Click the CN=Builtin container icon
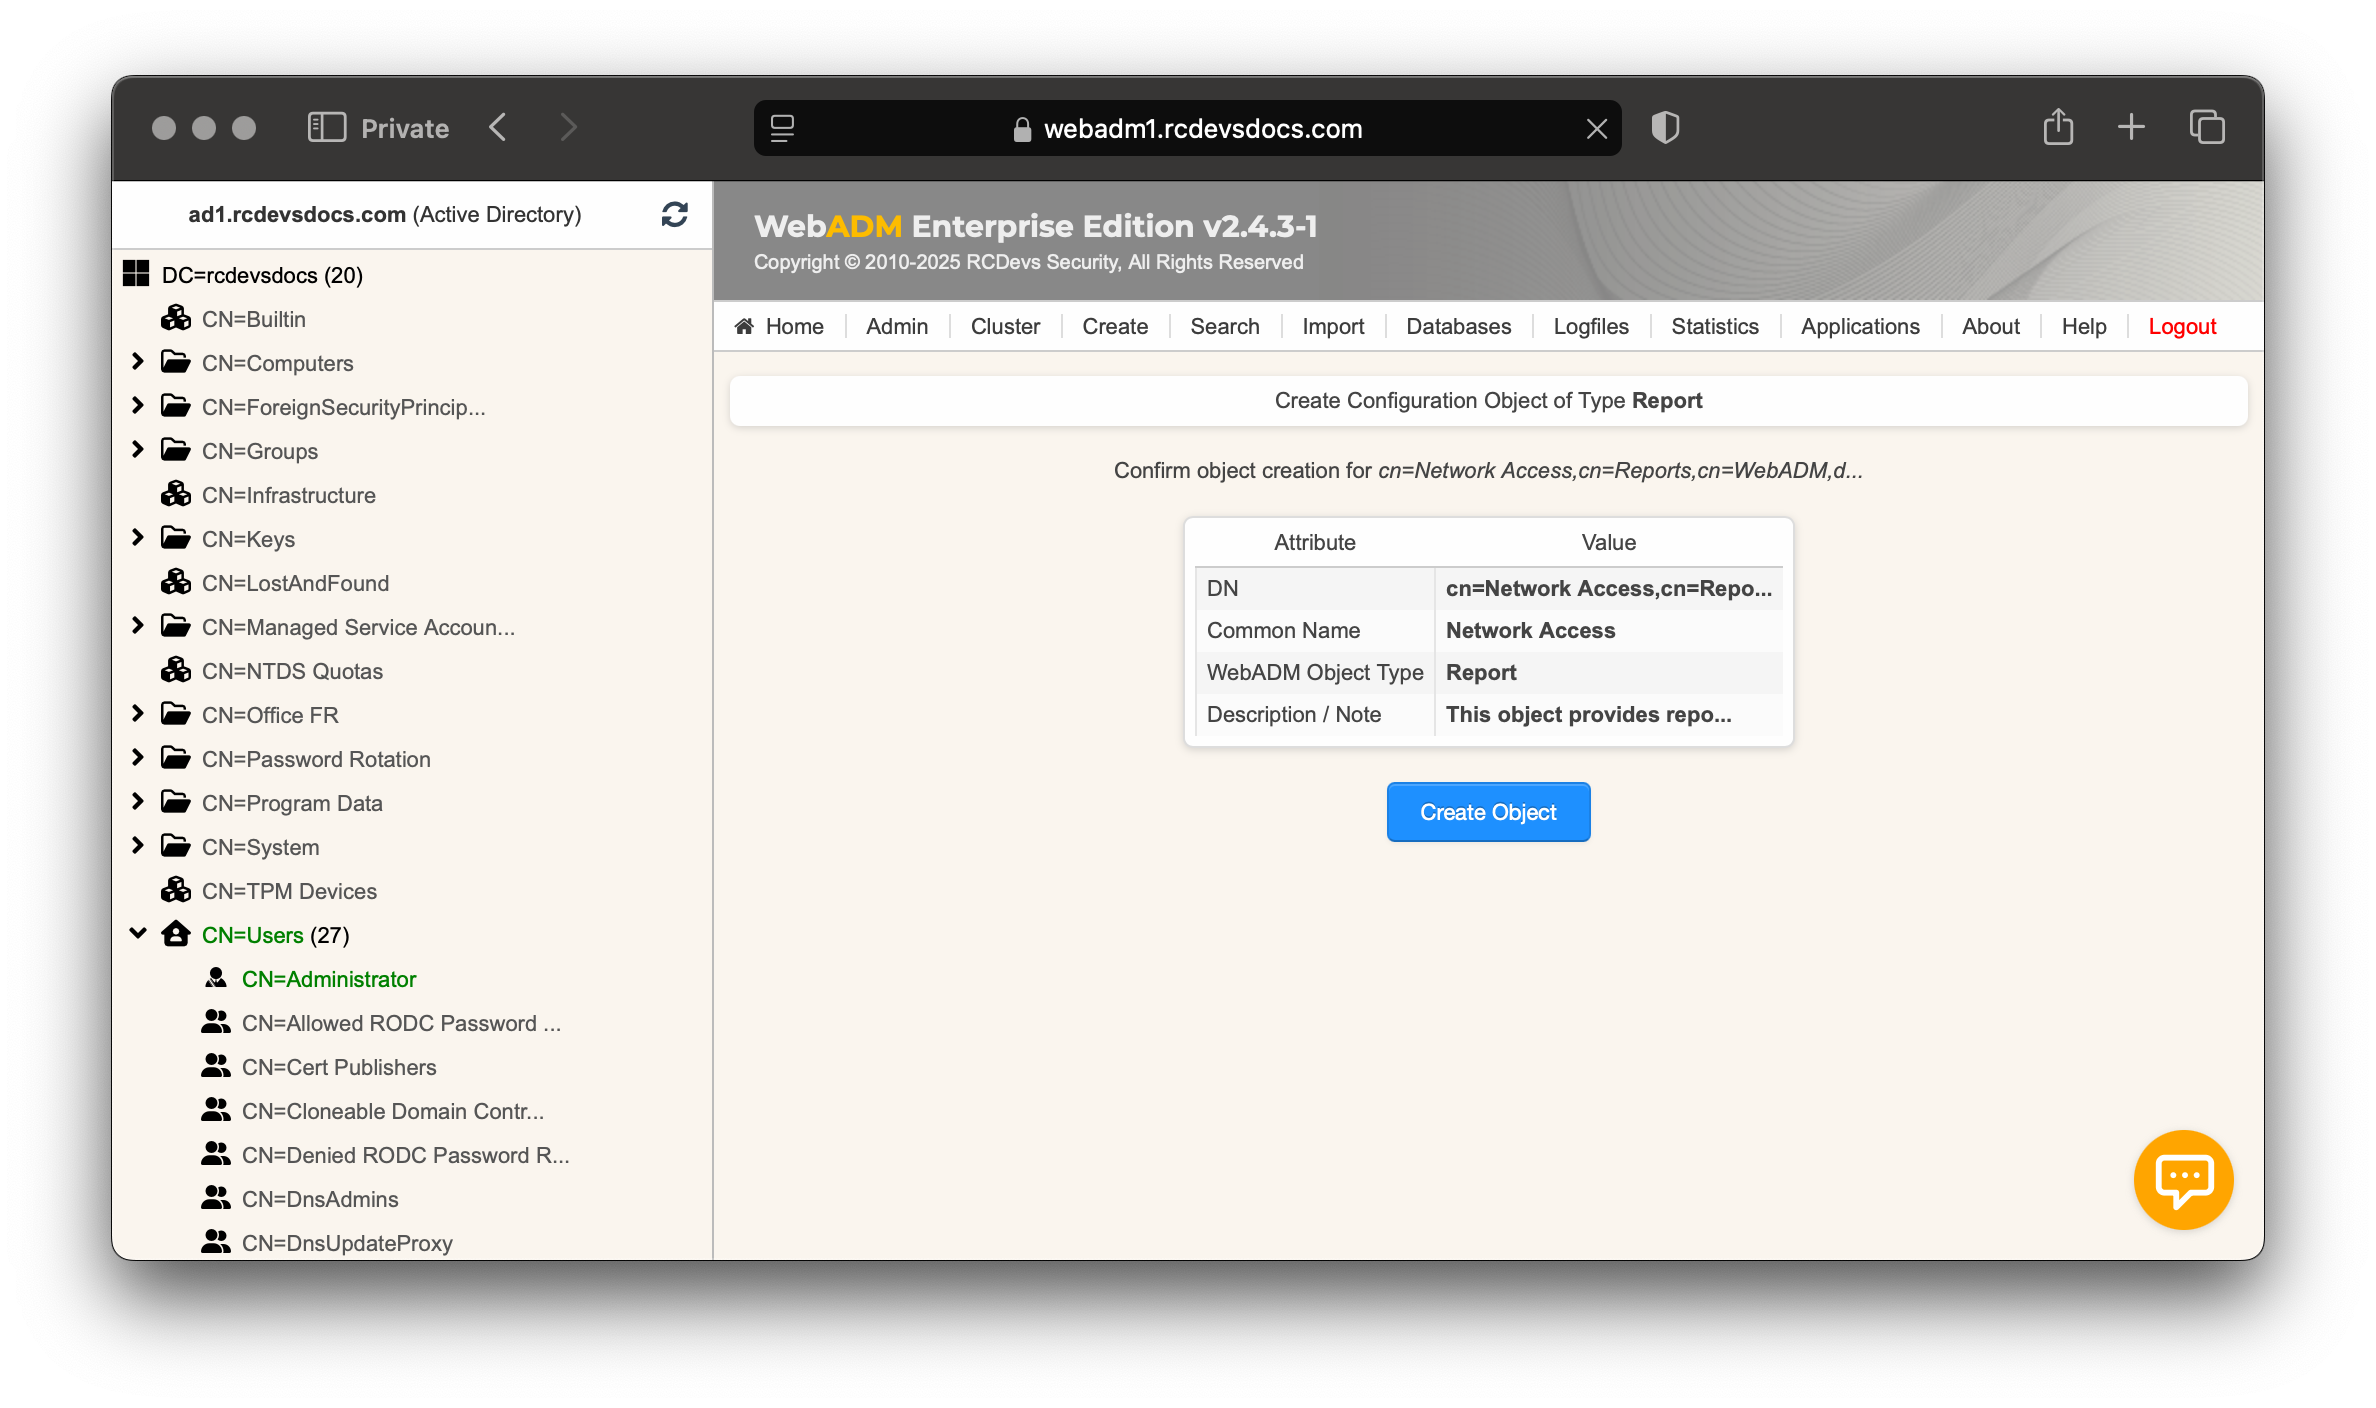Viewport: 2376px width, 1408px height. click(176, 318)
